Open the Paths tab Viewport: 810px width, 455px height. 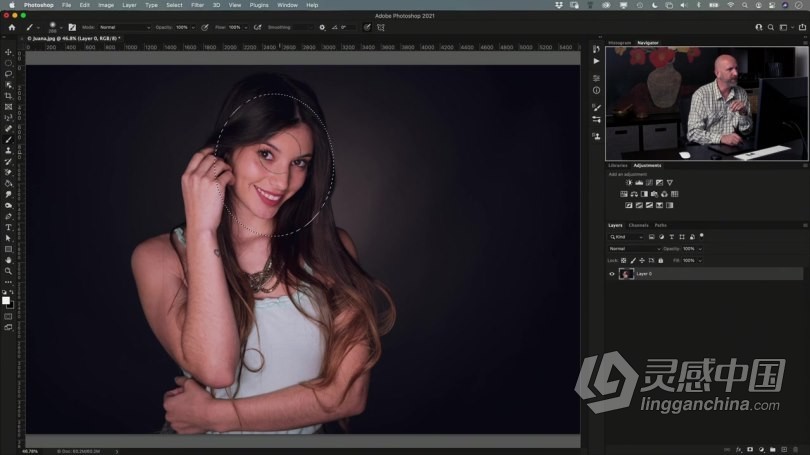point(661,225)
